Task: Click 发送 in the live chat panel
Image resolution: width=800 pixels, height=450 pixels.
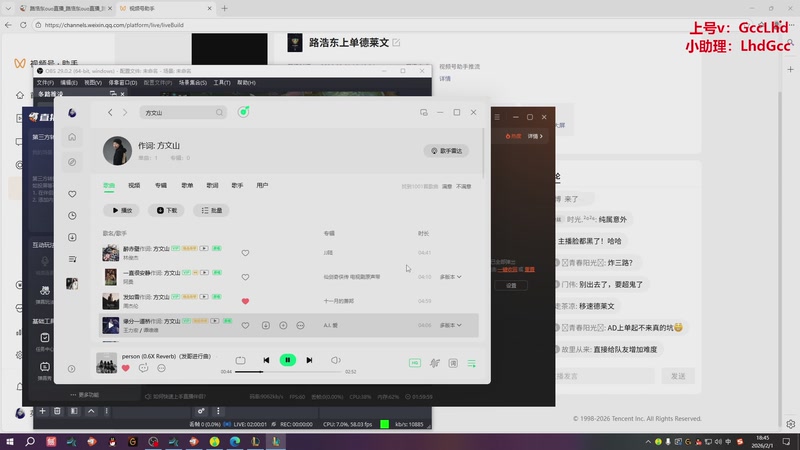Action: (x=678, y=376)
